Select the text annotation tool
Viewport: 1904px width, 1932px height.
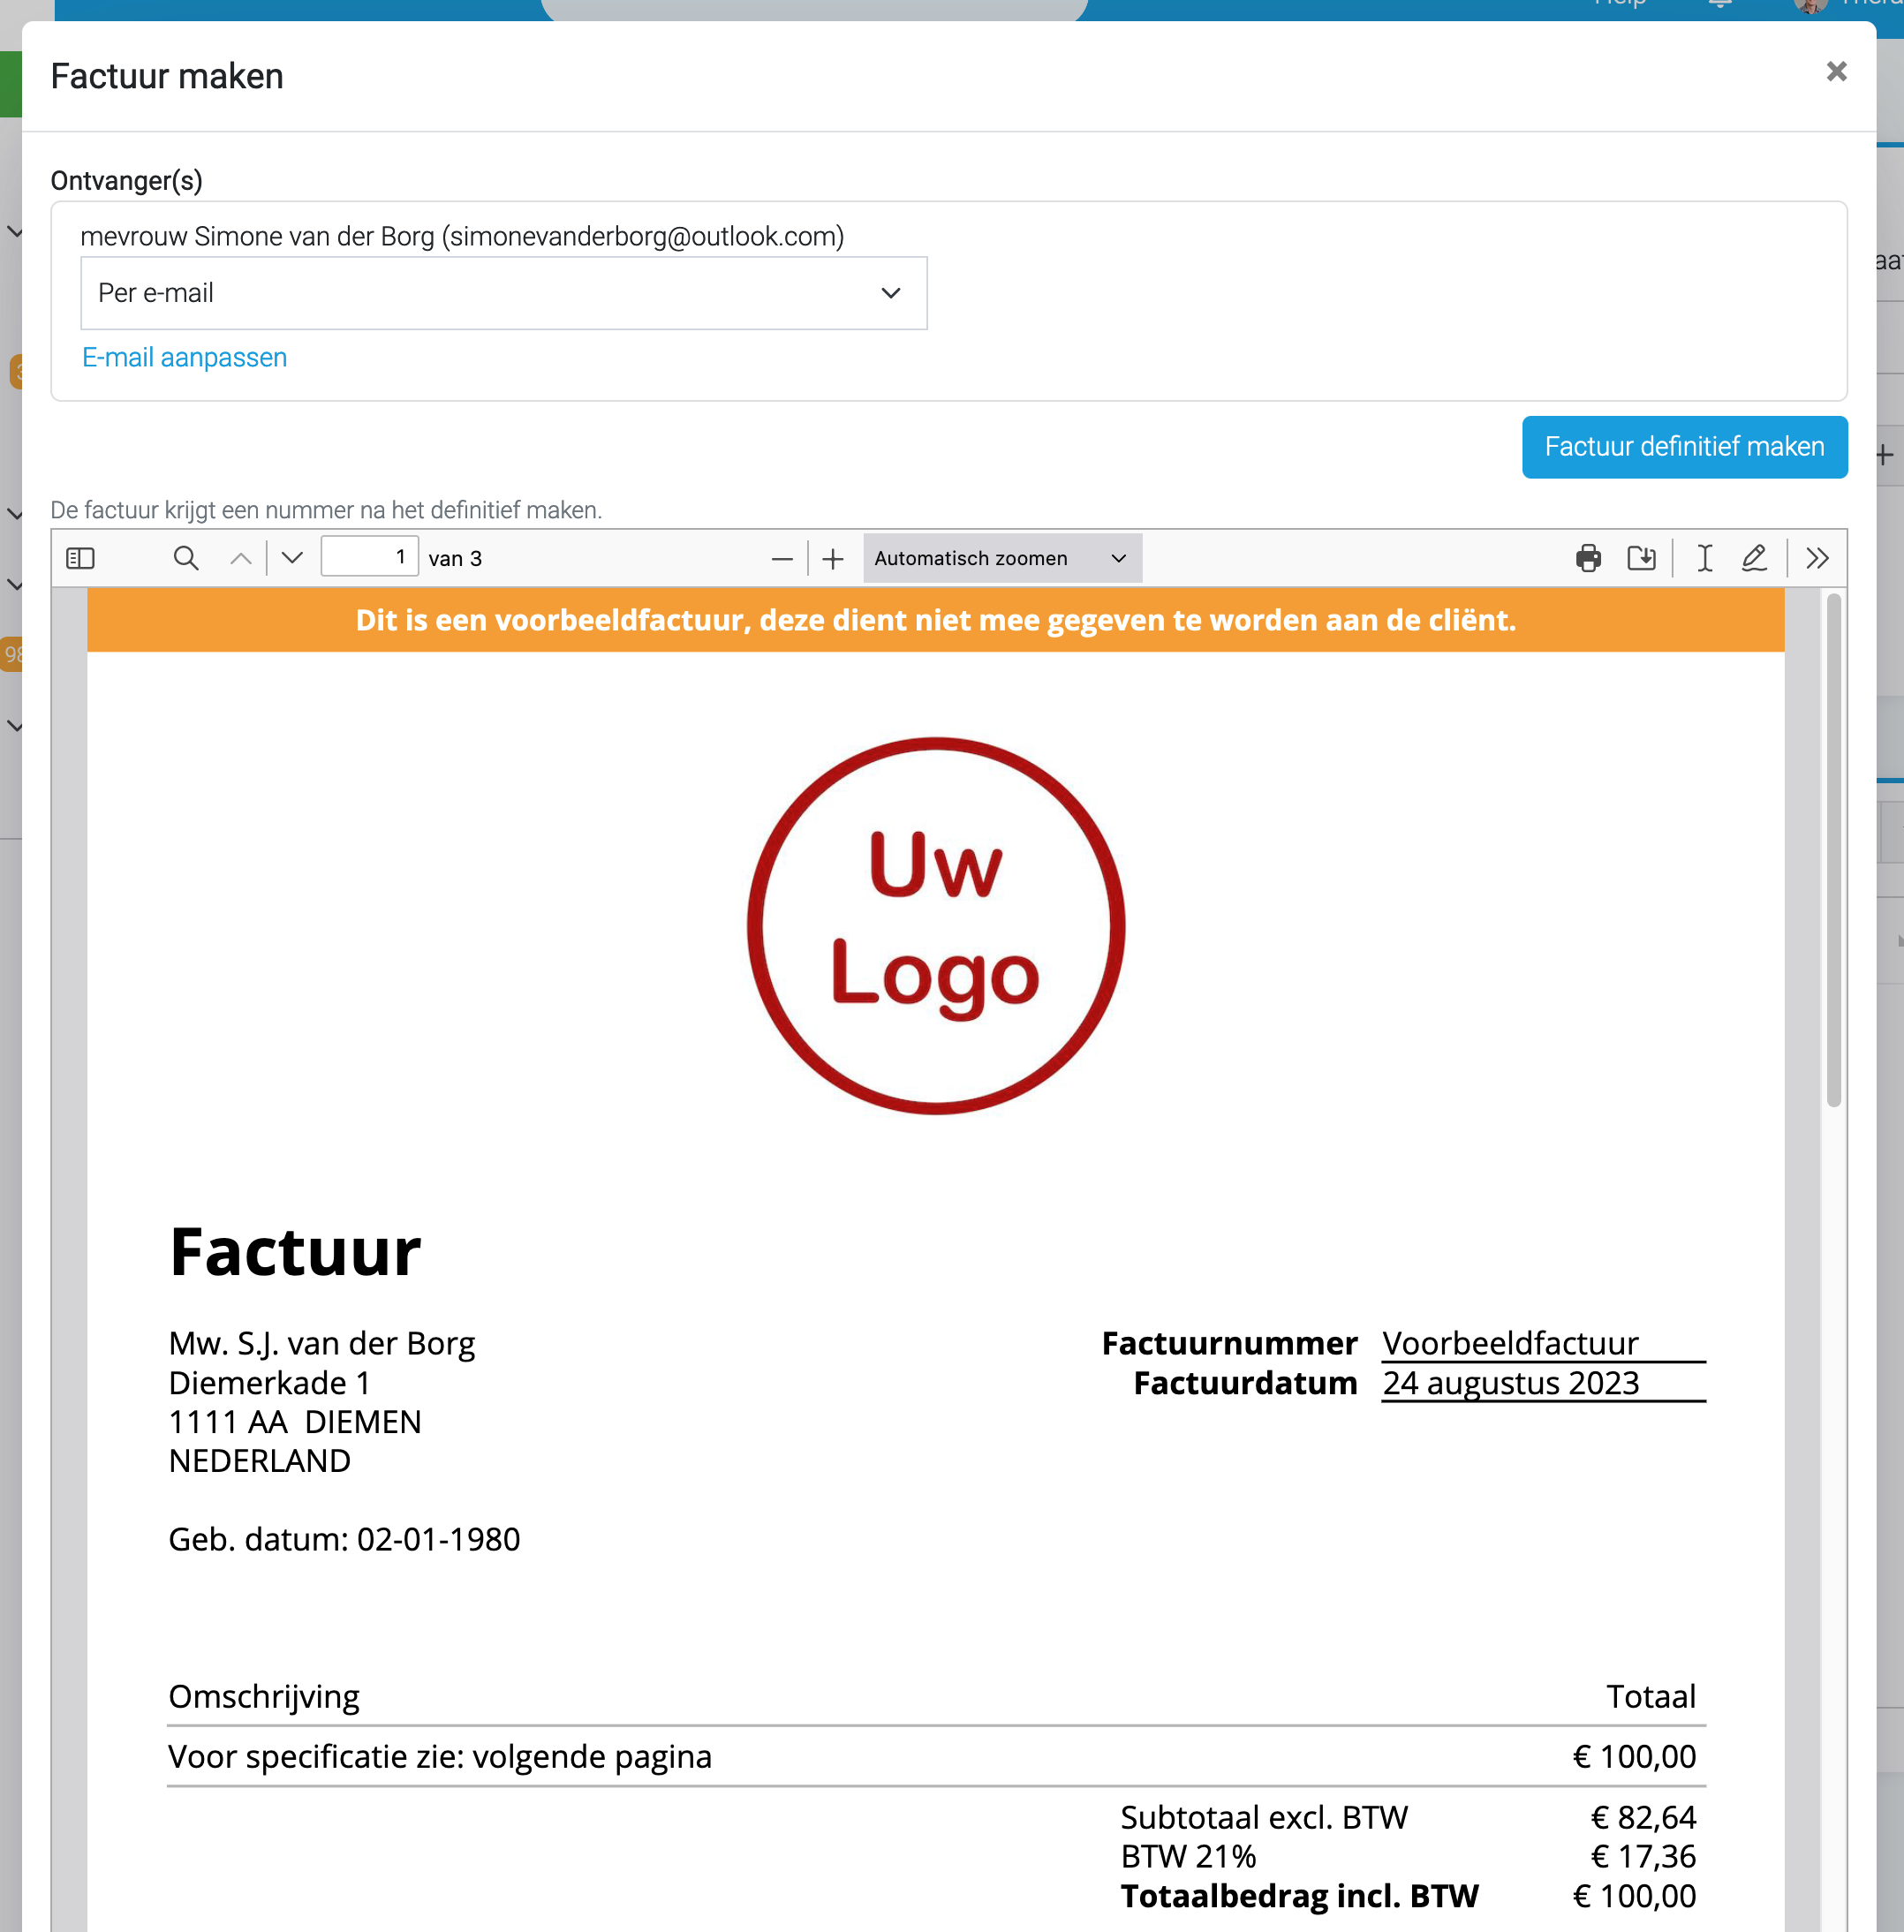[x=1705, y=558]
